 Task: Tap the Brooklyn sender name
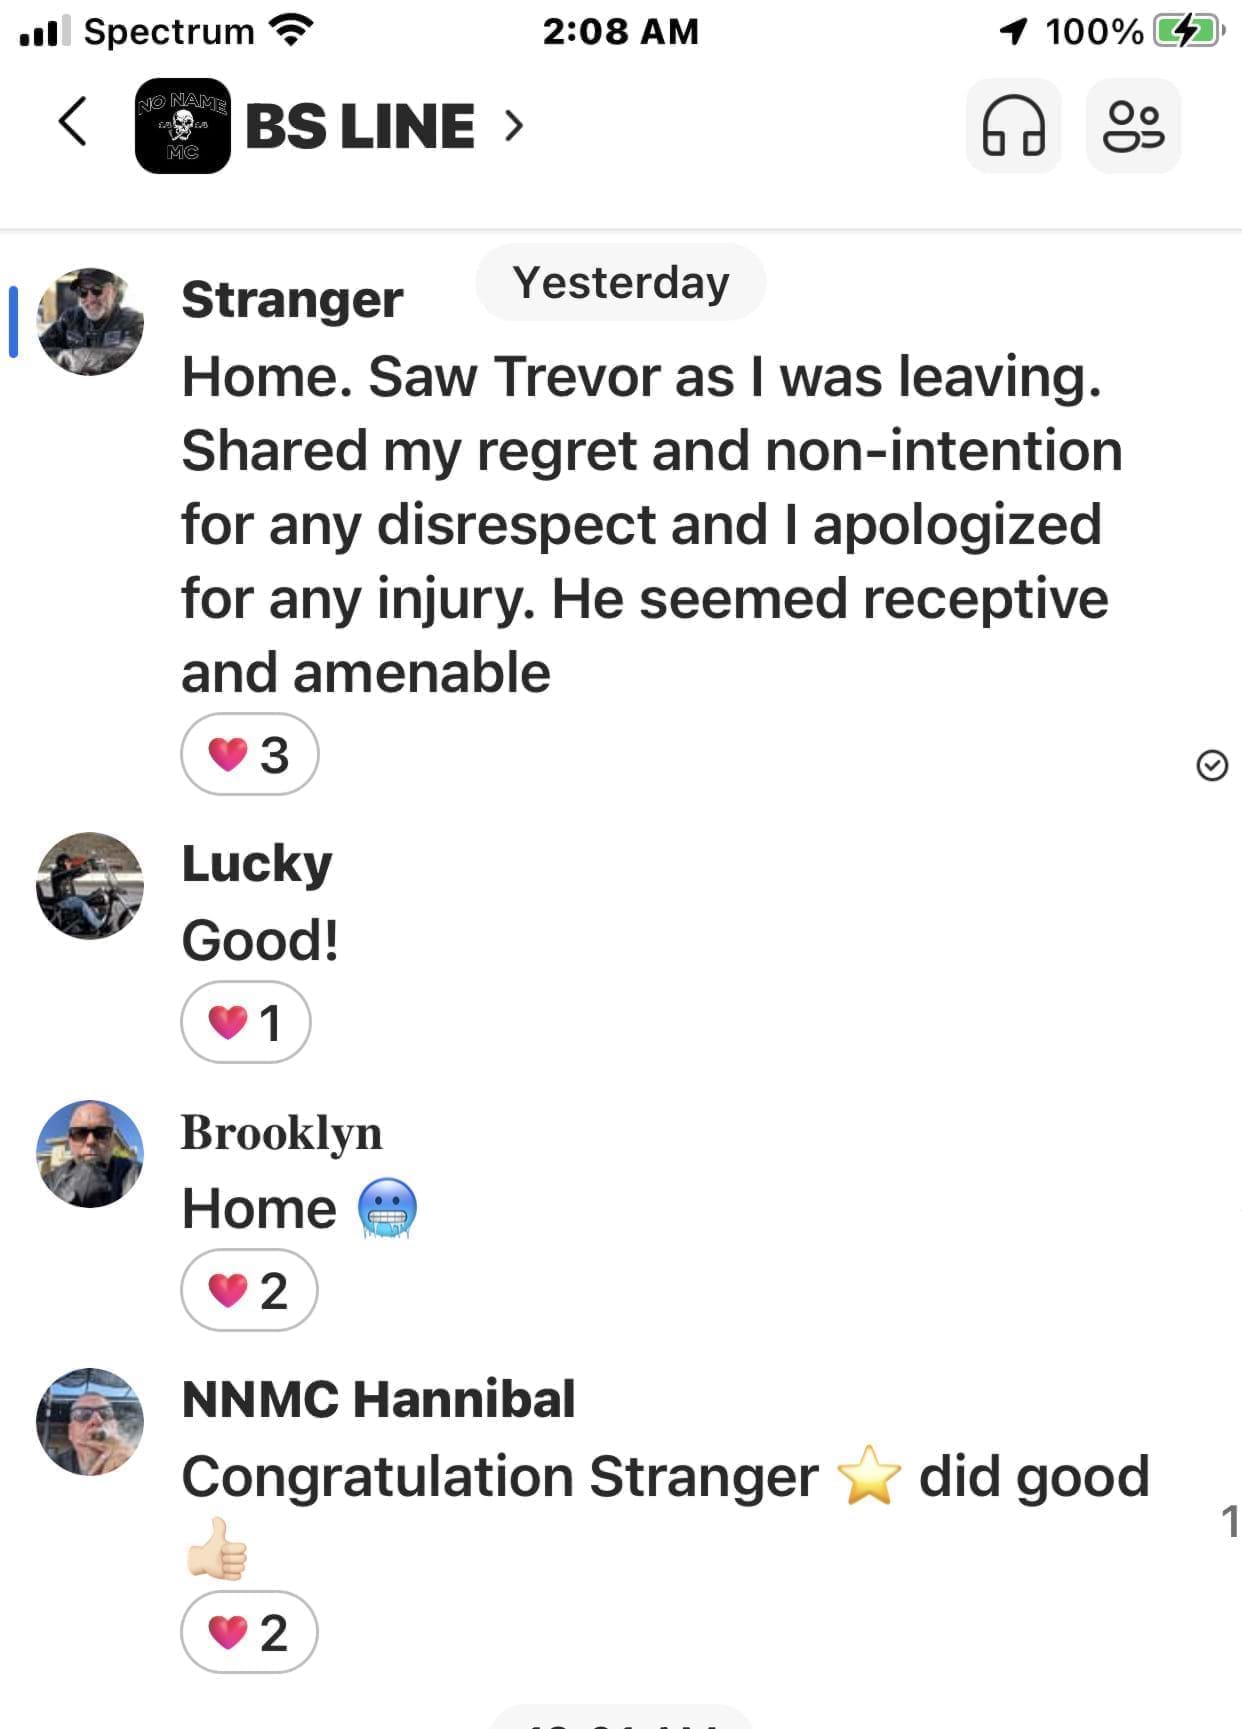281,1132
